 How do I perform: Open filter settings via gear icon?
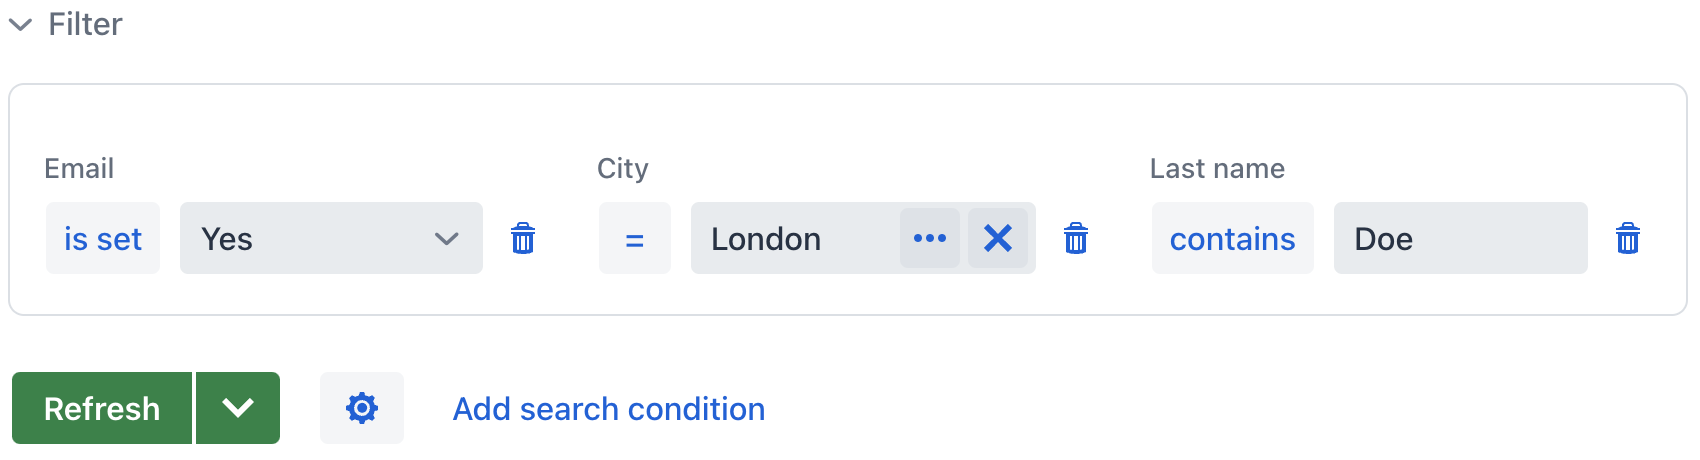coord(362,408)
